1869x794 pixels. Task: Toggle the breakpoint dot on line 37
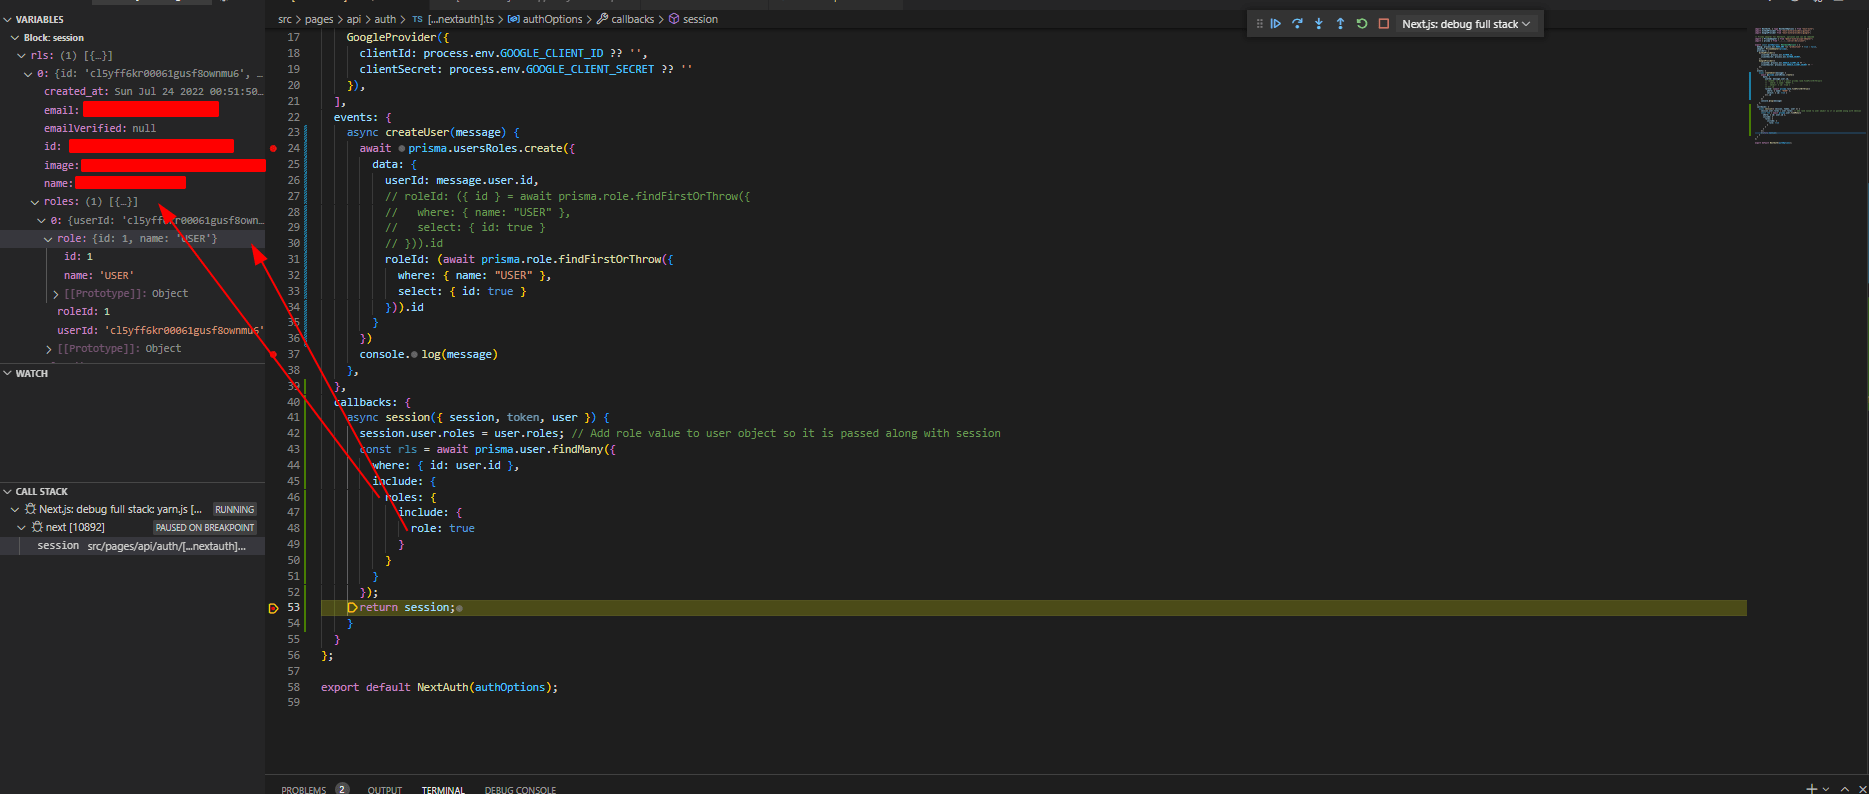pyautogui.click(x=273, y=354)
